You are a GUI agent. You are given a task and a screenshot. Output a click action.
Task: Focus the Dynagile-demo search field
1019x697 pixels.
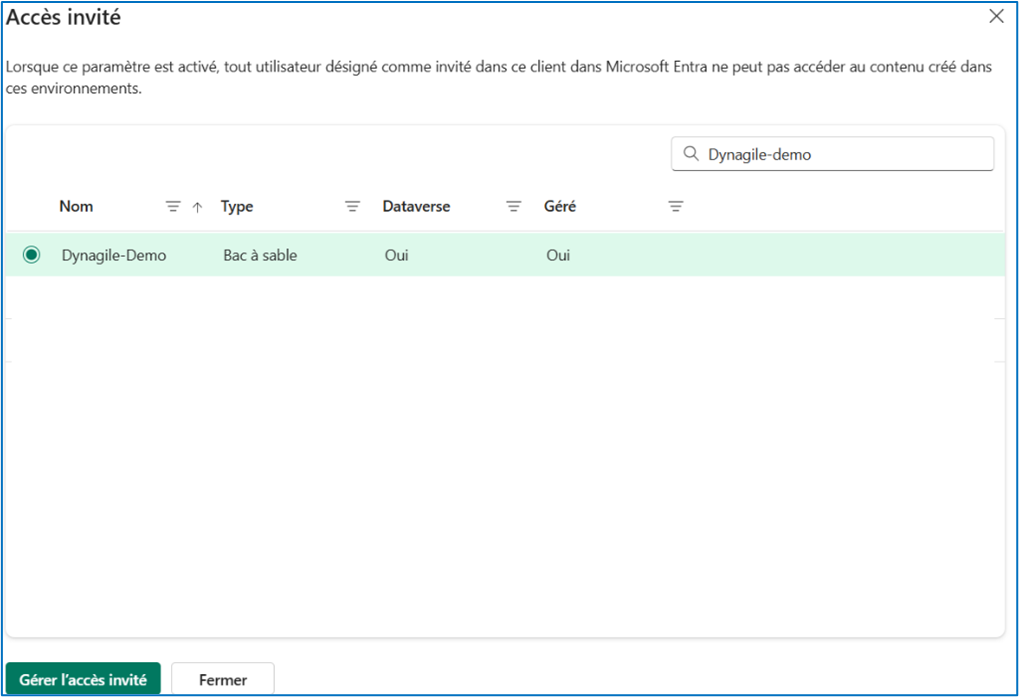(832, 154)
